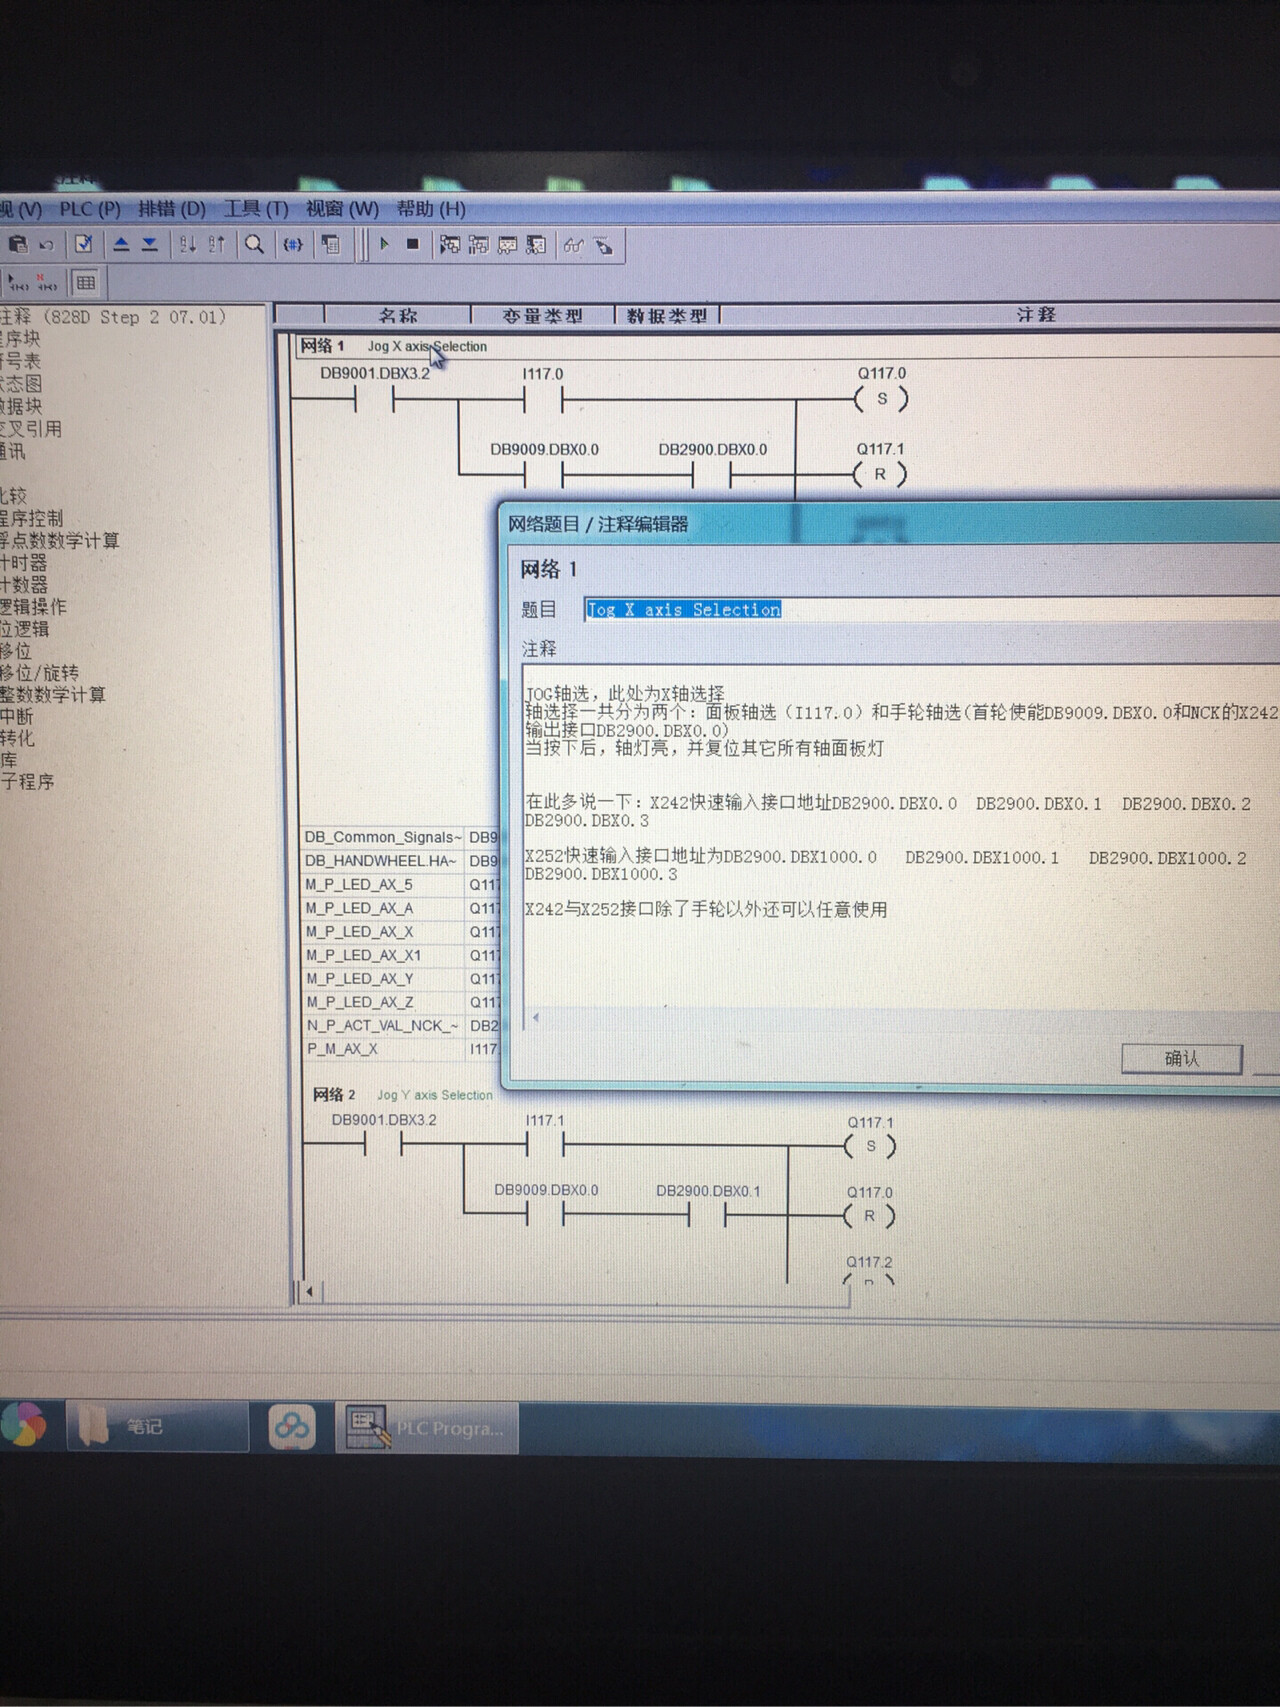The width and height of the screenshot is (1281, 1707).
Task: Click the program status monitoring icon
Action: click(x=450, y=245)
